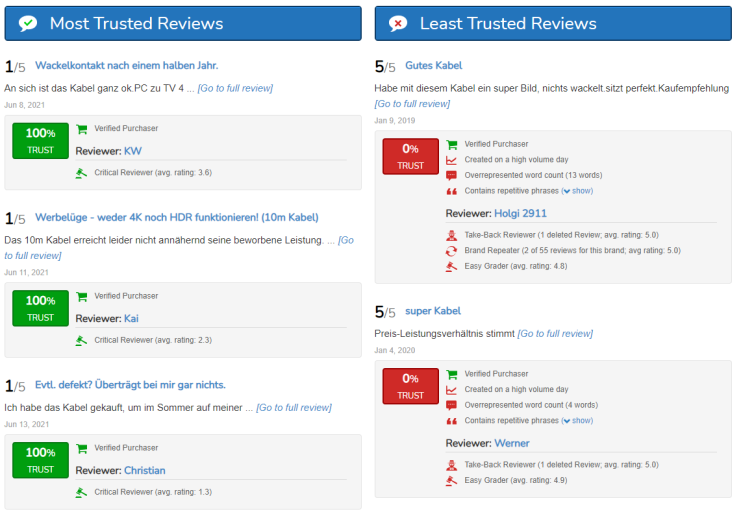The width and height of the screenshot is (754, 518).
Task: Open the super Kabel review title
Action: 433,311
